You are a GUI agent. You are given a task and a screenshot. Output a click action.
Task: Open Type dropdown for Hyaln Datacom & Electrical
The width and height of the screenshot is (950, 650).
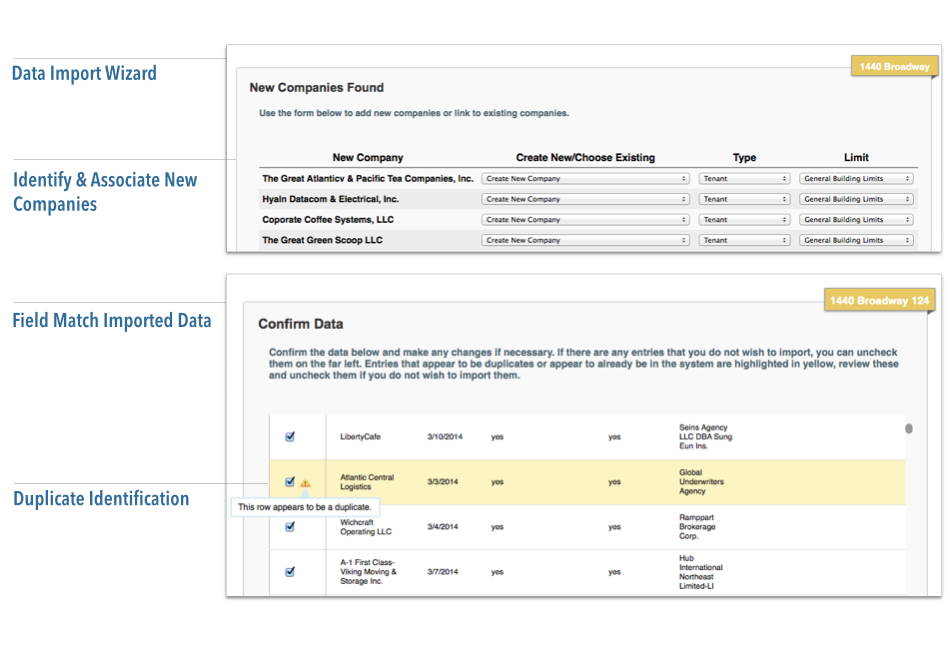[x=745, y=199]
